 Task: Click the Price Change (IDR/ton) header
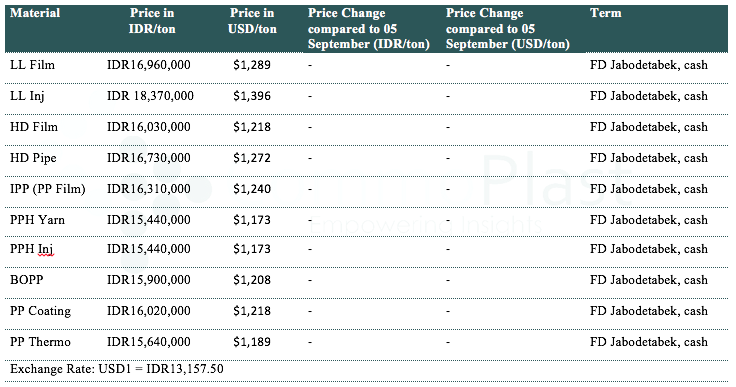[369, 29]
